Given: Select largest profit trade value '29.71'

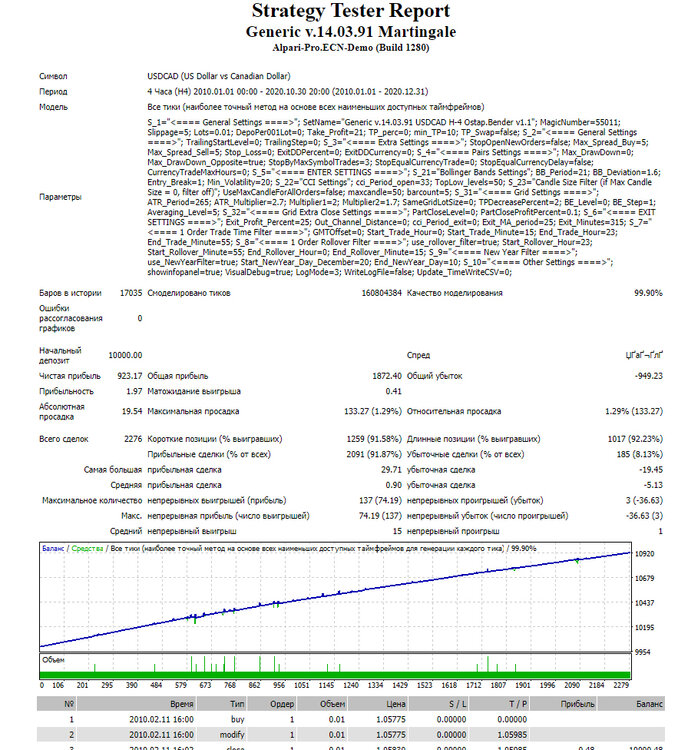Looking at the screenshot, I should (391, 470).
